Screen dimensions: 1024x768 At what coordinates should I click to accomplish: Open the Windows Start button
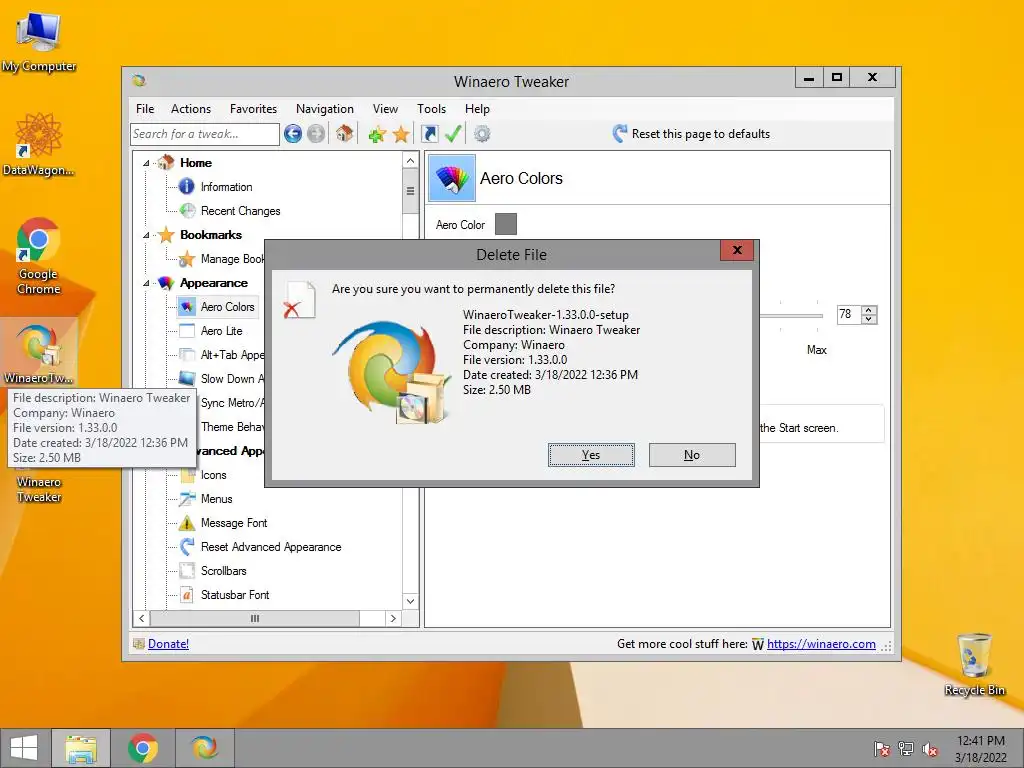24,748
